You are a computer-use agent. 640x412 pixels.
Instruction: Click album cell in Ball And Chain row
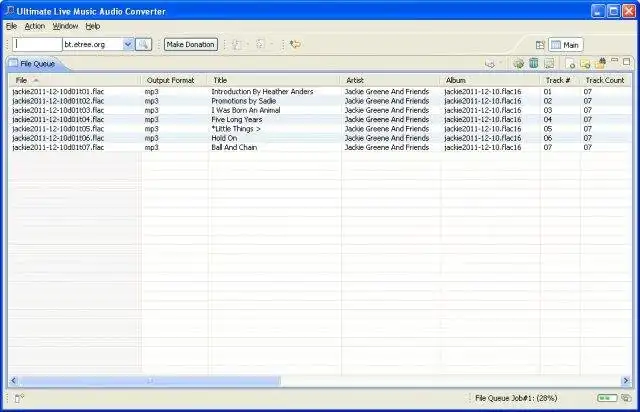coord(483,147)
